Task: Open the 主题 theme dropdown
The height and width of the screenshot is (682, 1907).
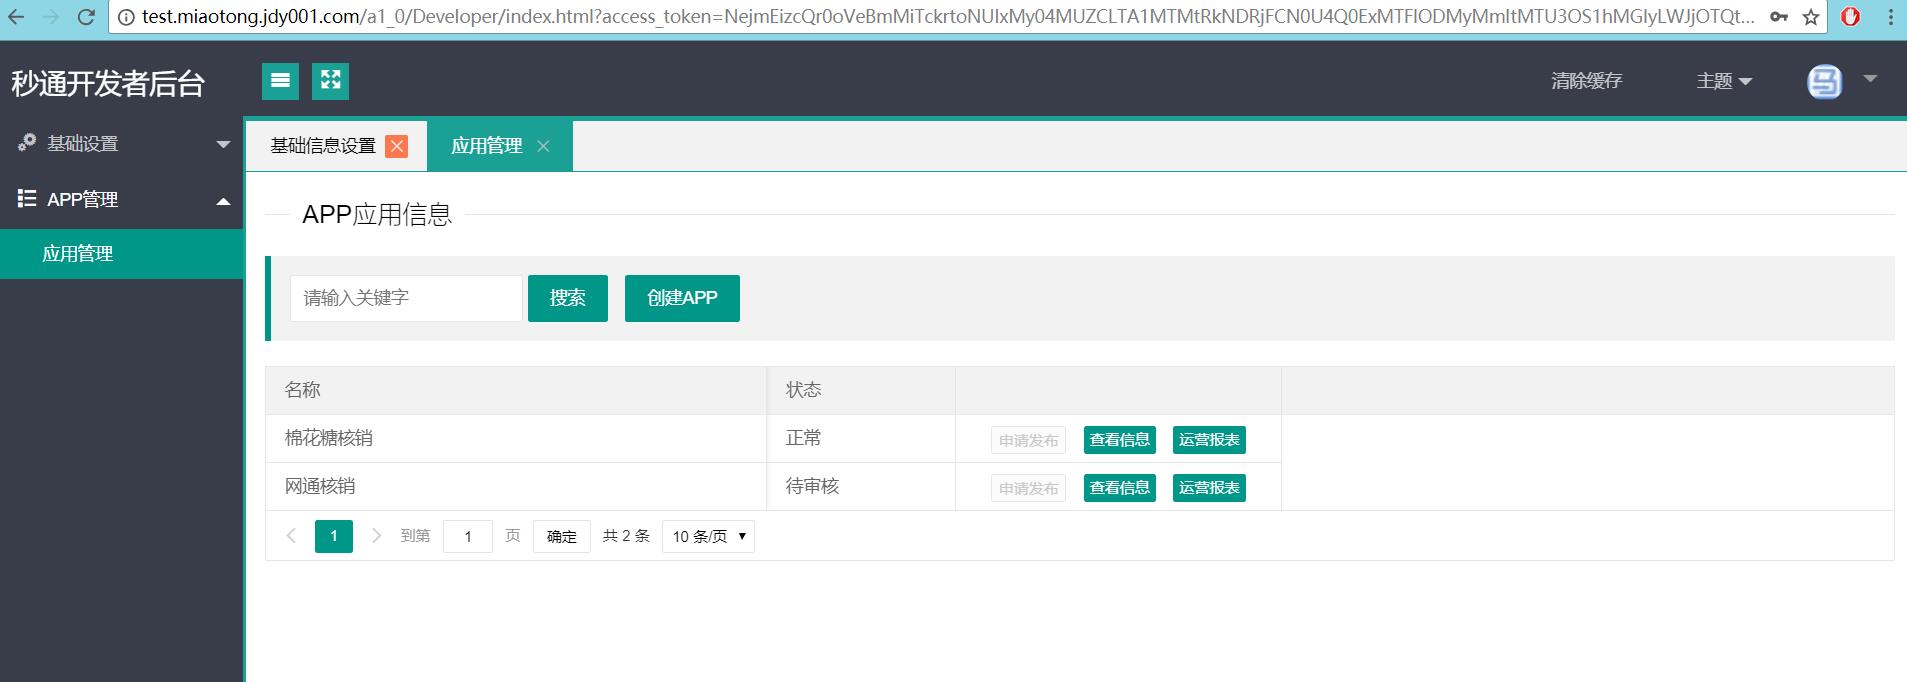Action: (x=1723, y=81)
